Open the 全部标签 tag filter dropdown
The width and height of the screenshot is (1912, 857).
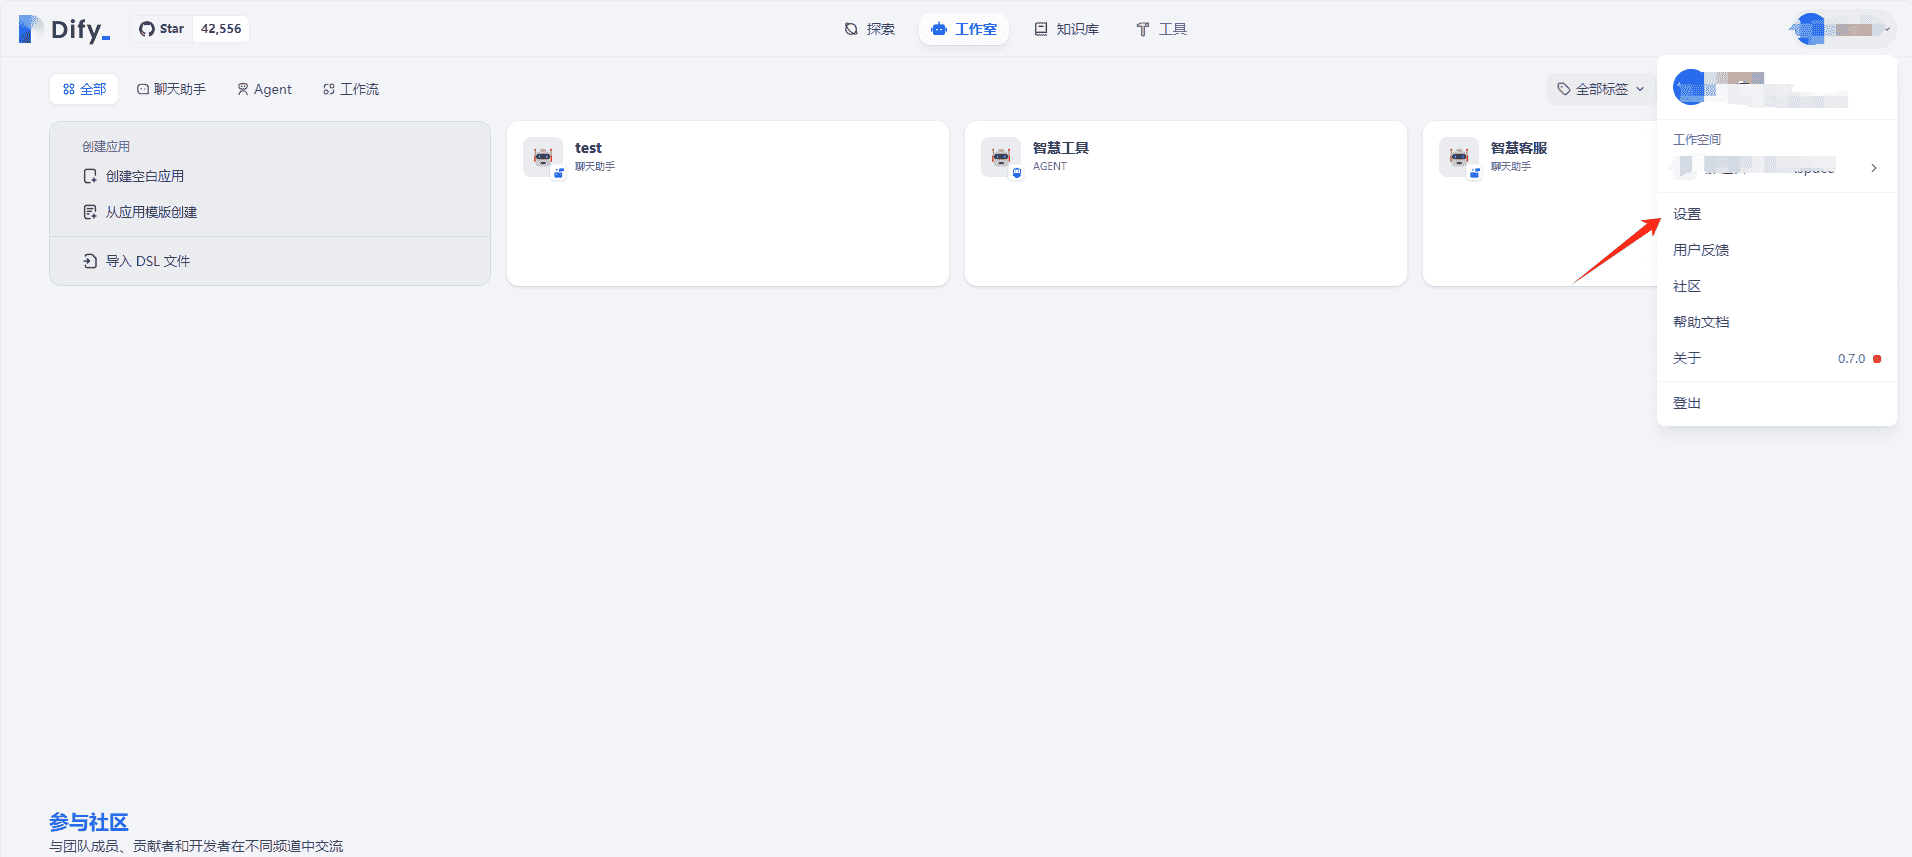(1600, 89)
